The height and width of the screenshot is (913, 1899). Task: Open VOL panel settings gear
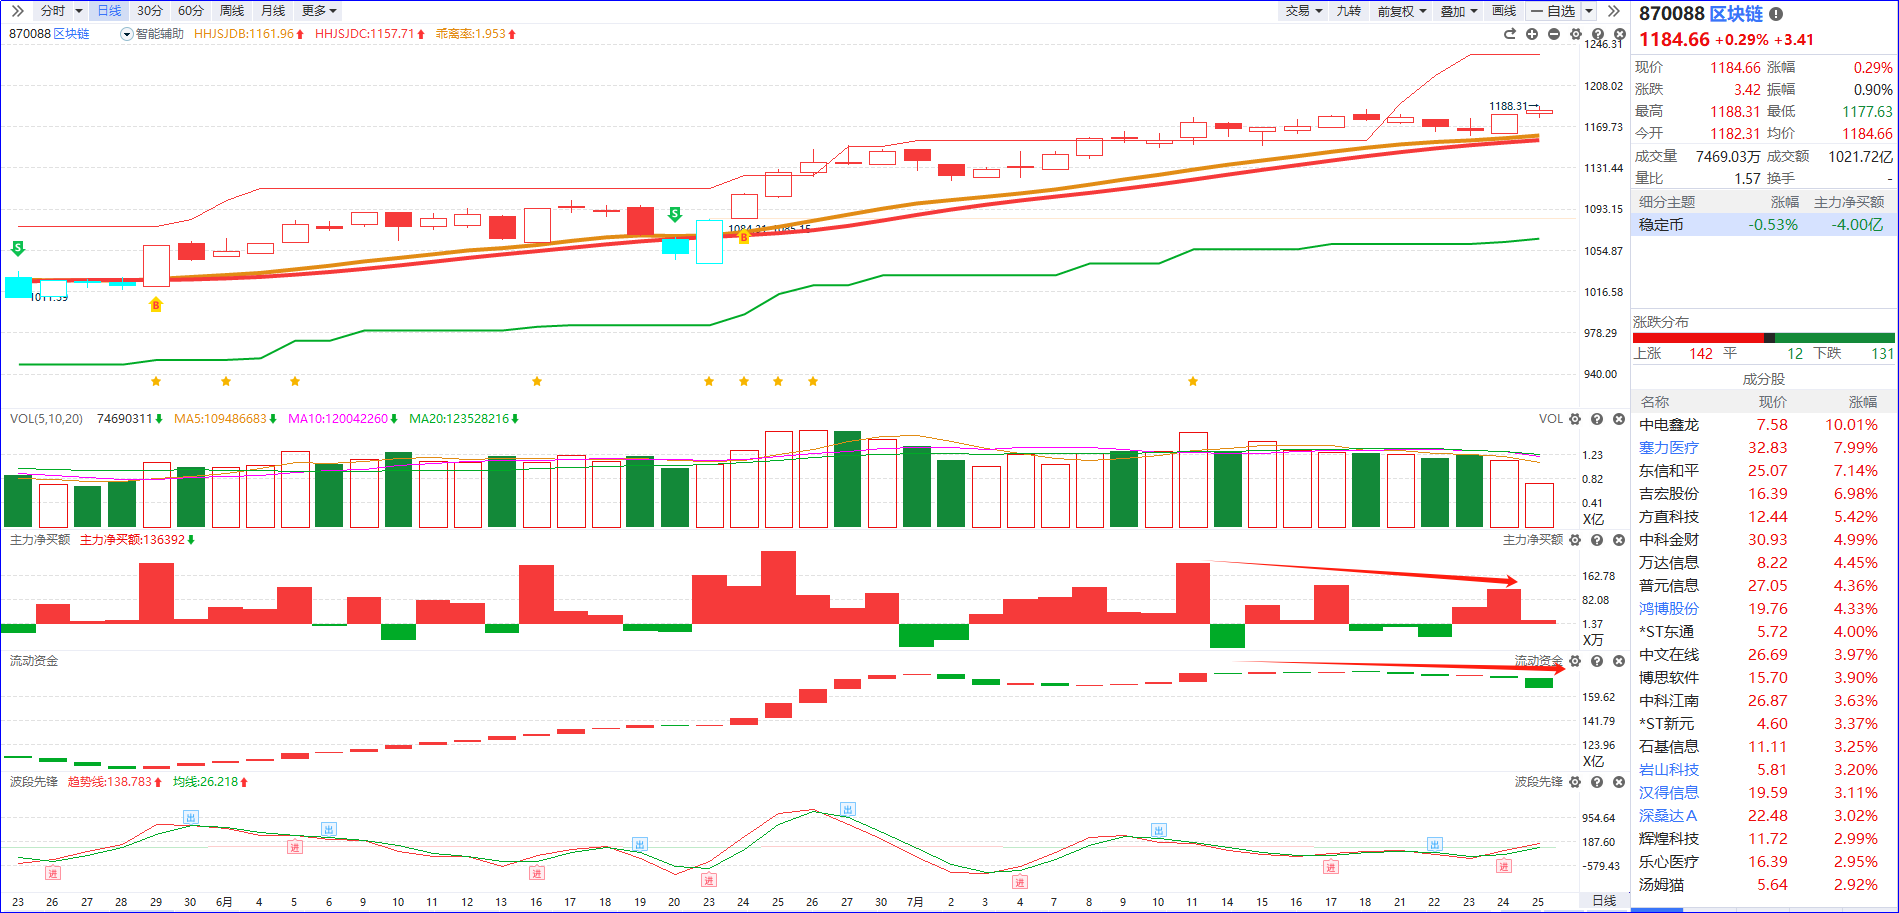tap(1575, 419)
